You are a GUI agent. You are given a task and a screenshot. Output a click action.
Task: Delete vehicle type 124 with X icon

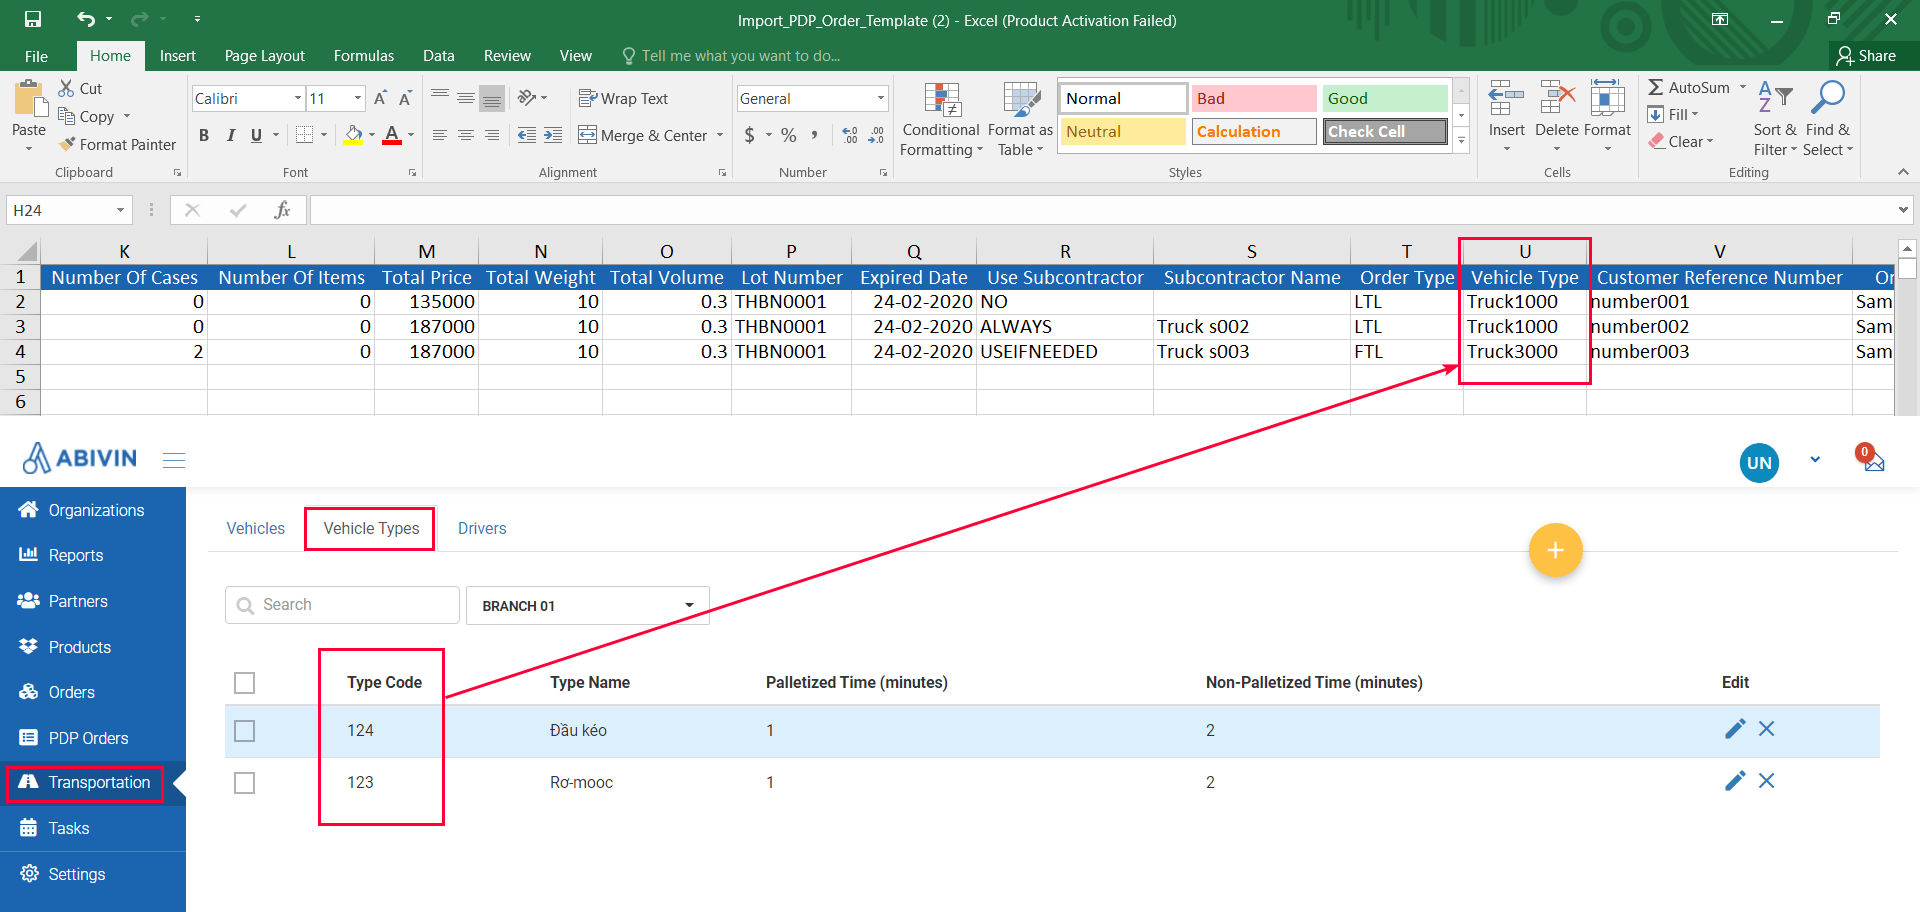pyautogui.click(x=1767, y=729)
